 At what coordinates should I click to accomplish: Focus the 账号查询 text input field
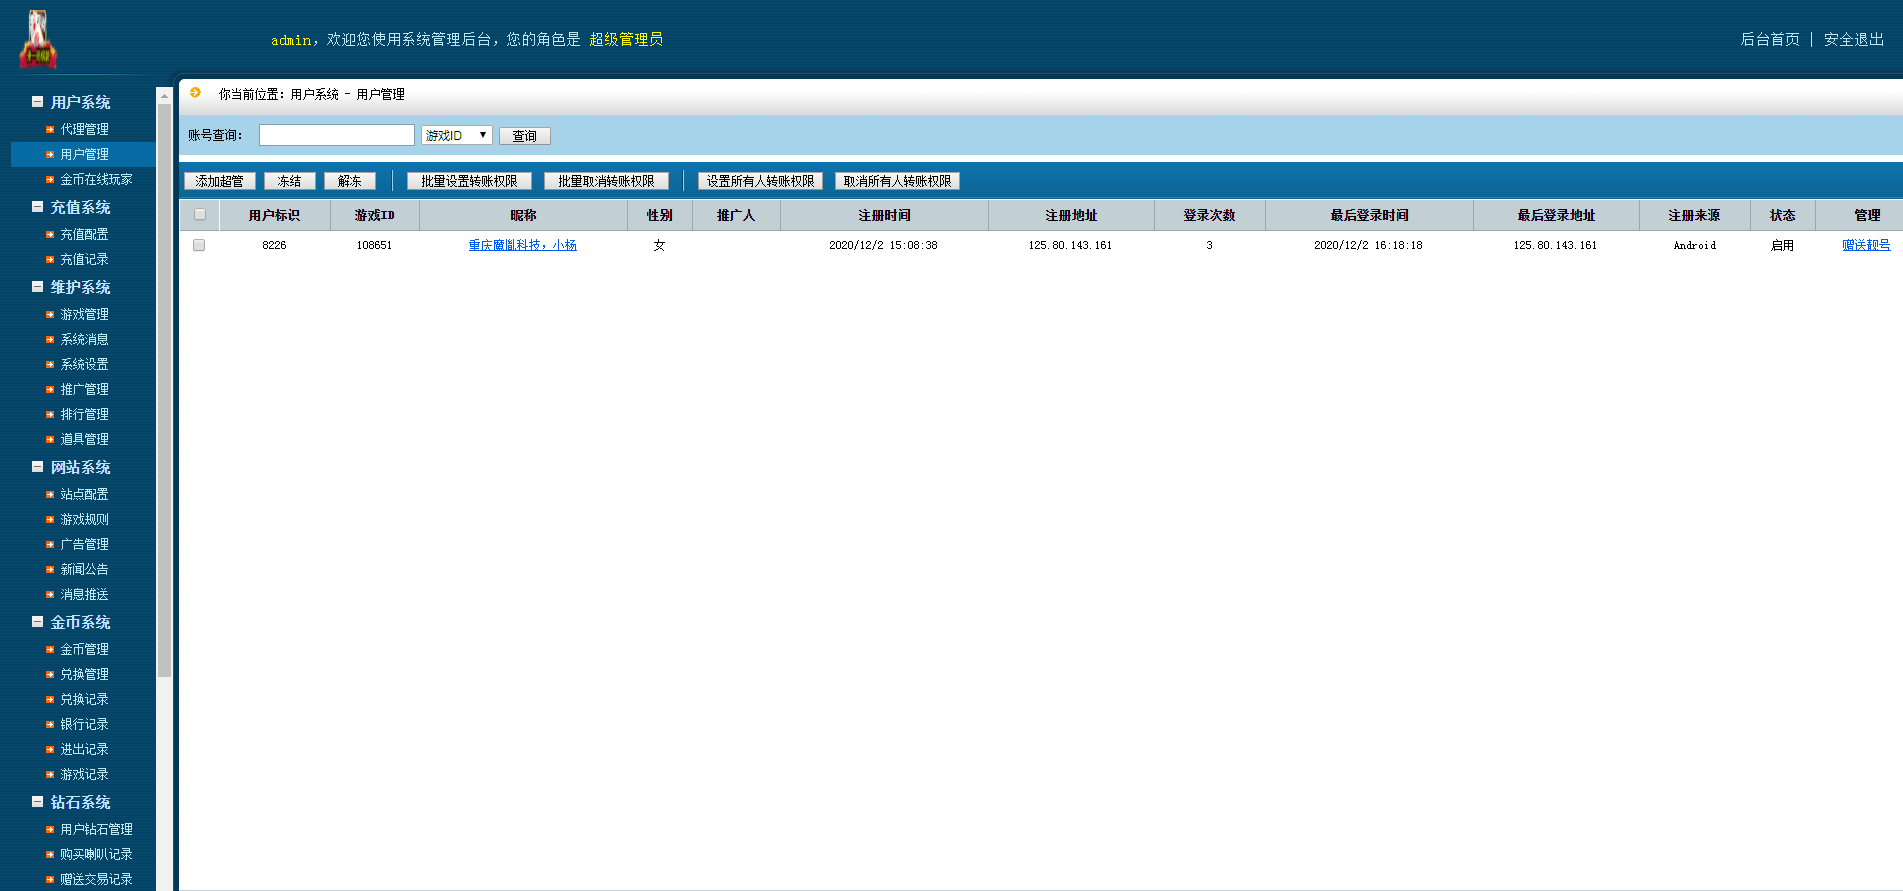point(336,135)
